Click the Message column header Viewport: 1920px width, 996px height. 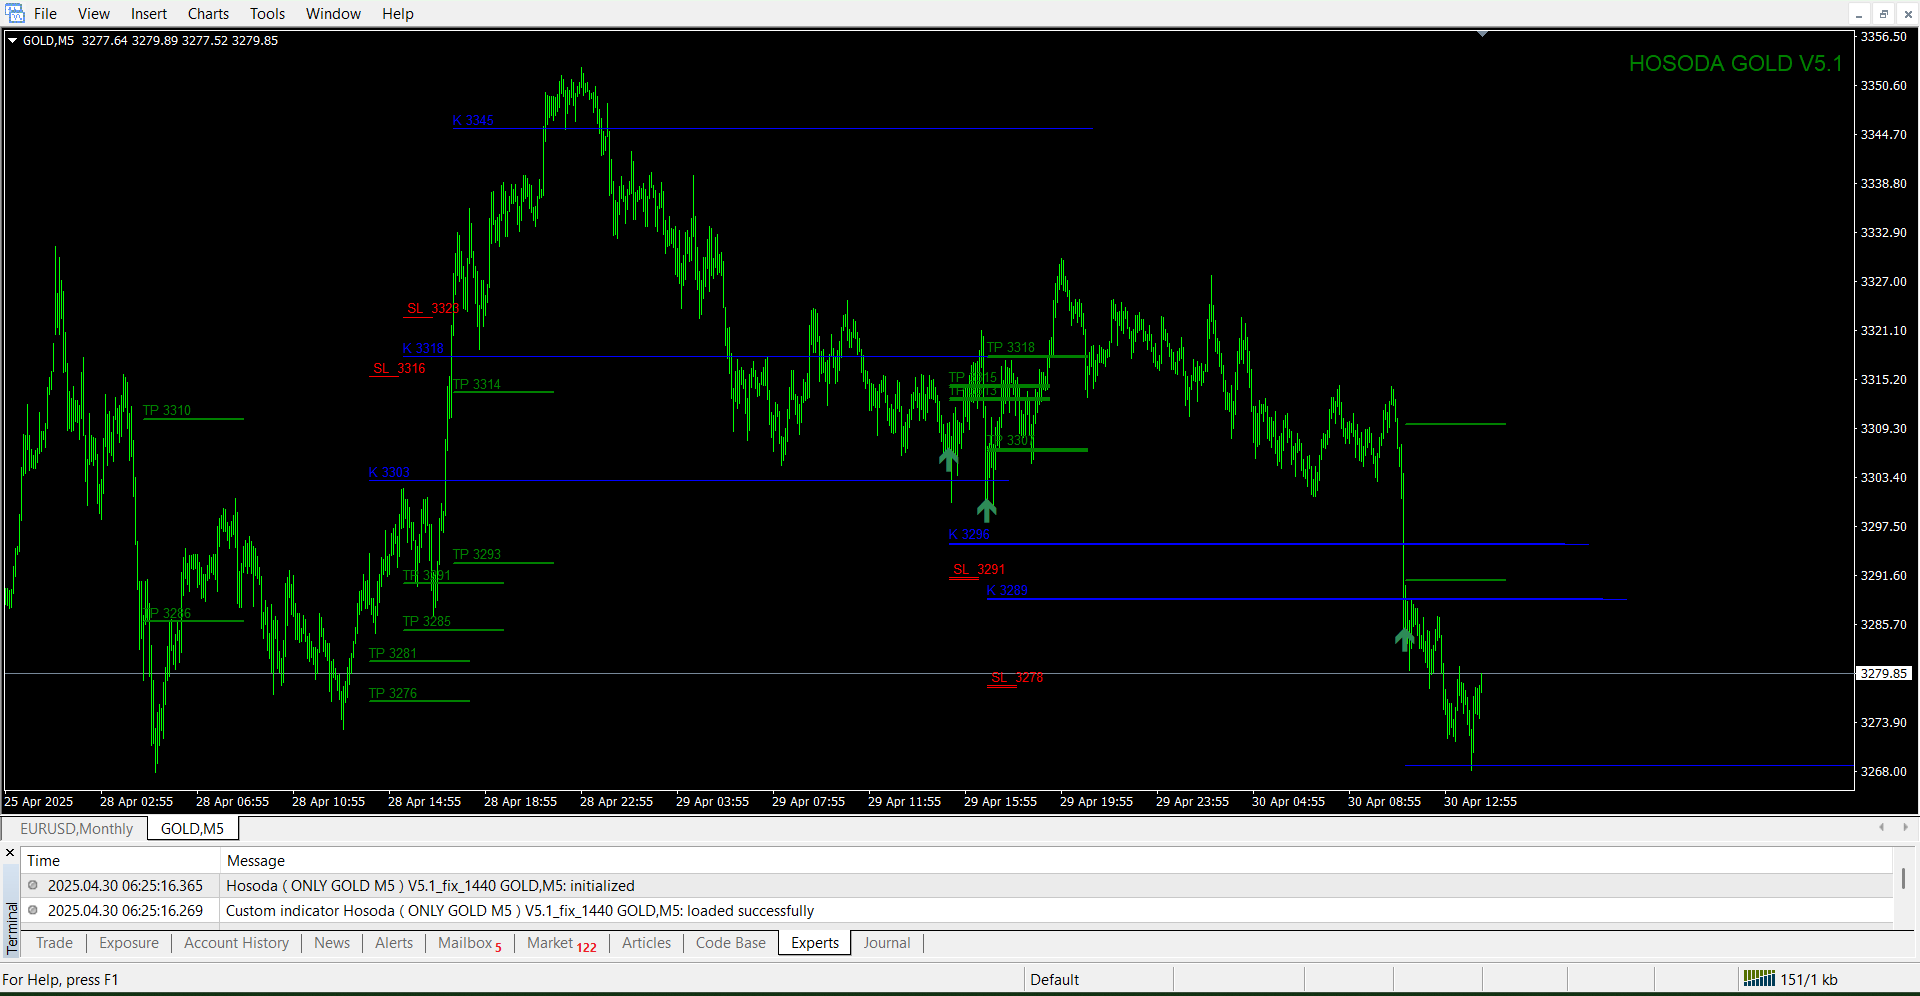pyautogui.click(x=256, y=860)
